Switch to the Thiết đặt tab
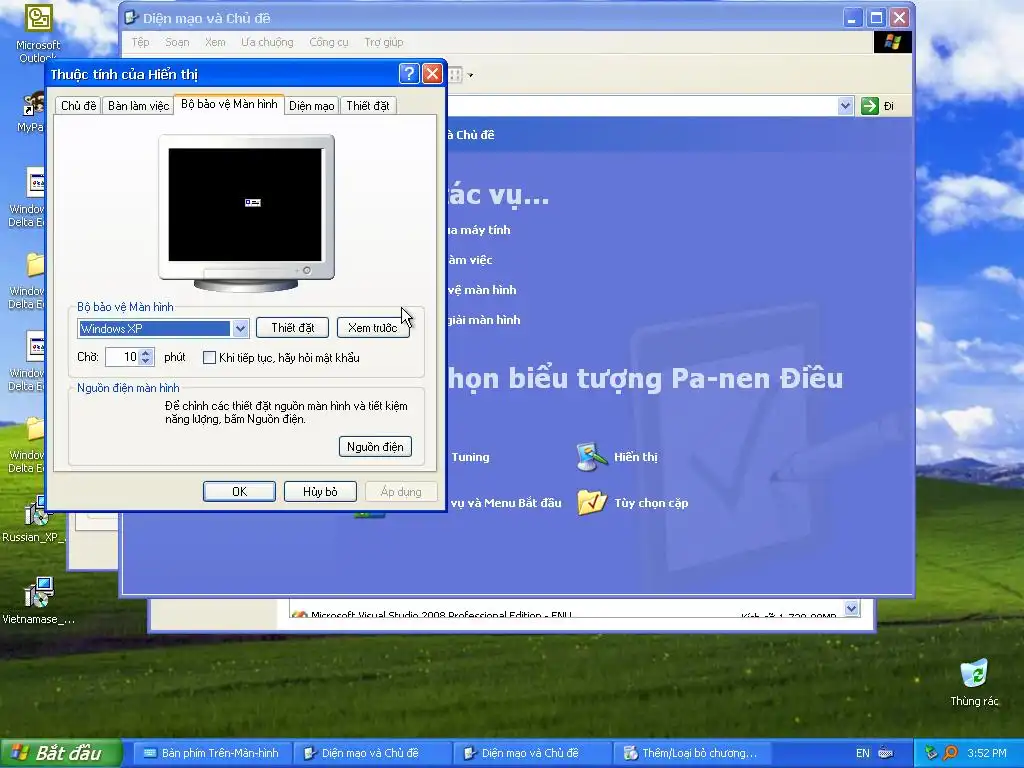The width and height of the screenshot is (1024, 768). pyautogui.click(x=368, y=106)
